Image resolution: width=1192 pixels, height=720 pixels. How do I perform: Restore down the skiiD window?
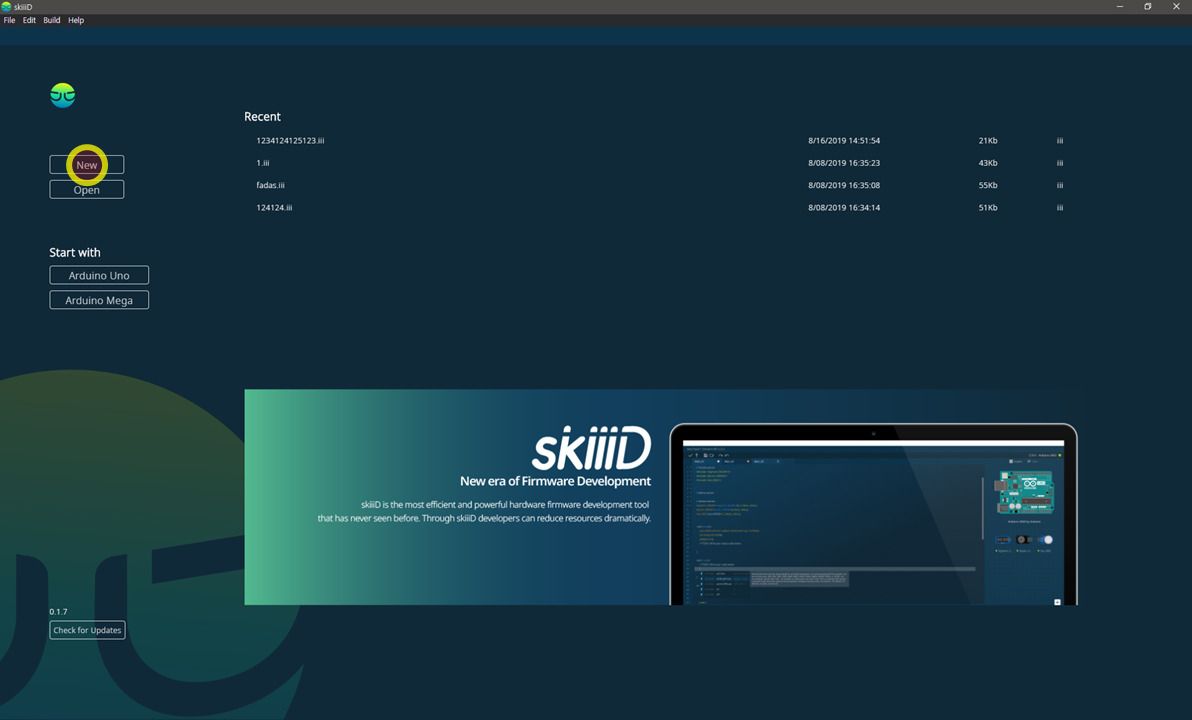click(x=1147, y=6)
